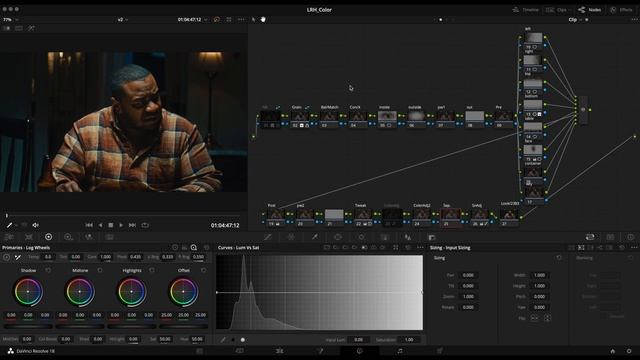Select the hand pan tool in node graph
The image size is (640, 360).
[x=263, y=19]
